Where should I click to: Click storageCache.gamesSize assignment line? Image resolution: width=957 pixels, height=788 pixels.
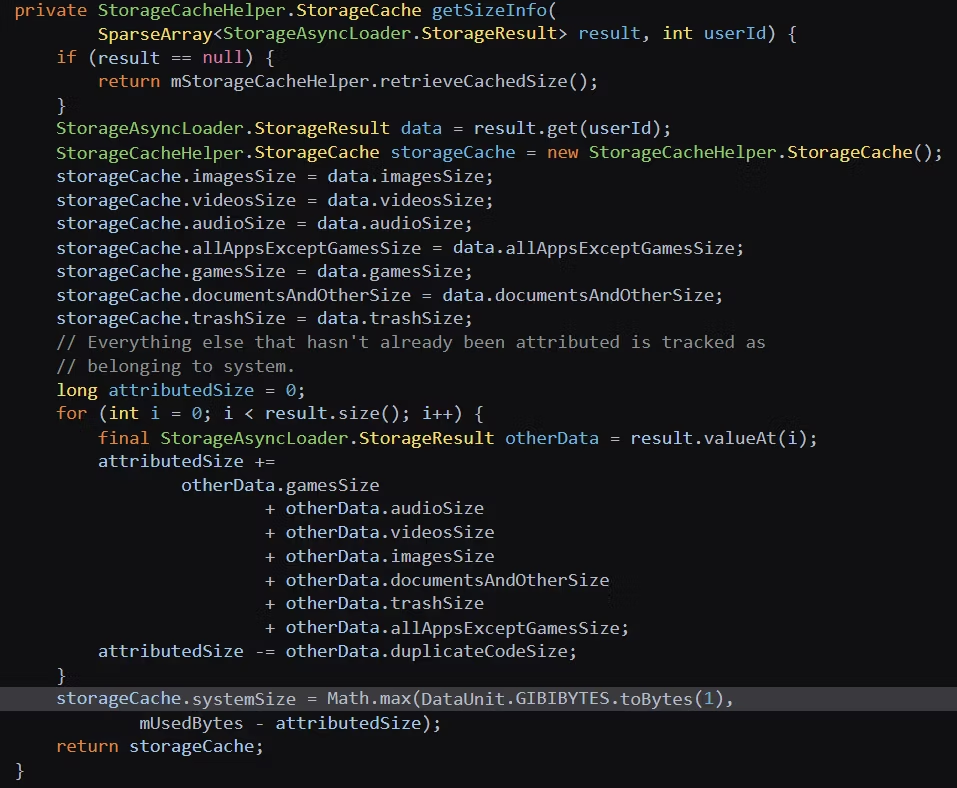tap(264, 271)
